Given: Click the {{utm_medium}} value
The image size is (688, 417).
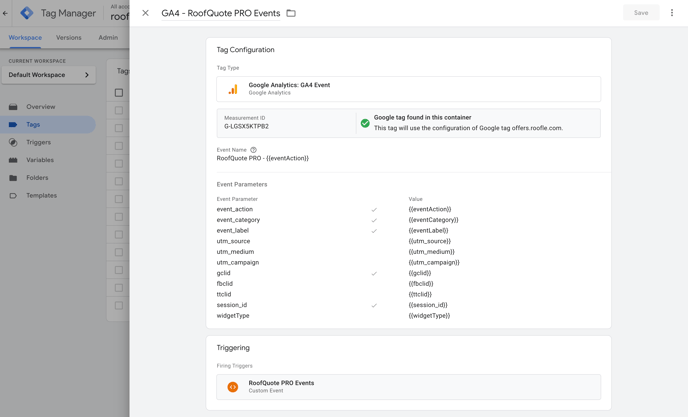Looking at the screenshot, I should click(x=431, y=252).
